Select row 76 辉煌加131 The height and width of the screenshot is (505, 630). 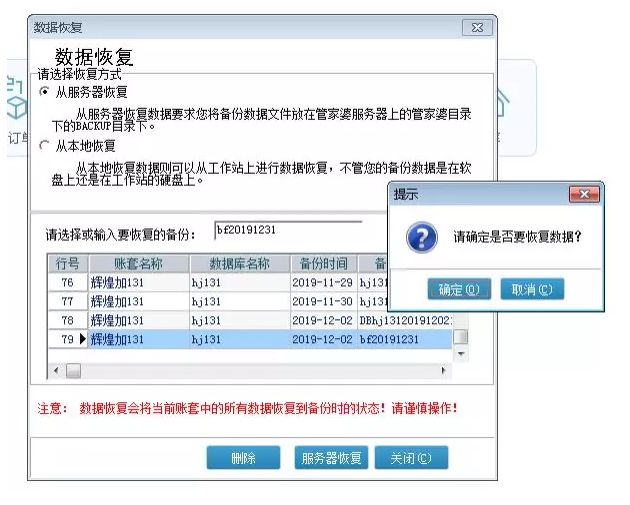tap(217, 282)
